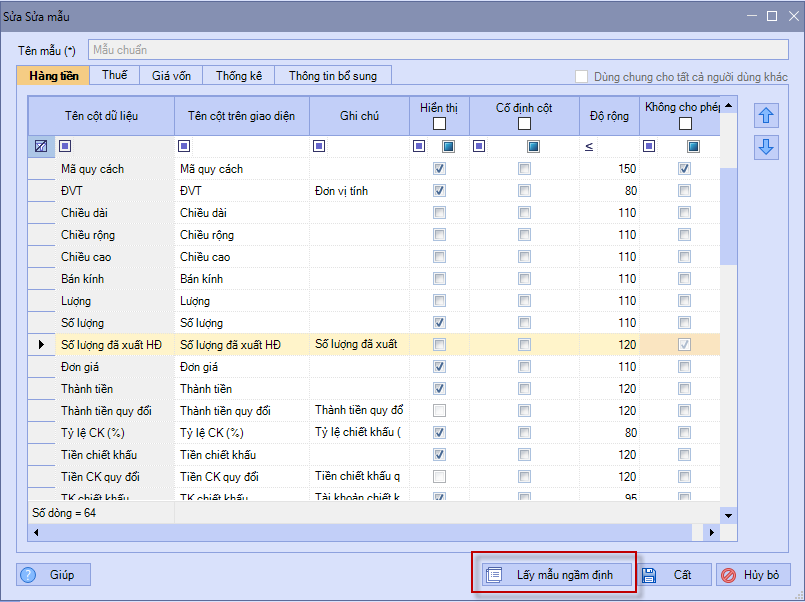Screen dimensions: 805x602
Task: Click the filter operator icon under Tên cột dữ liệu
Action: click(x=65, y=146)
